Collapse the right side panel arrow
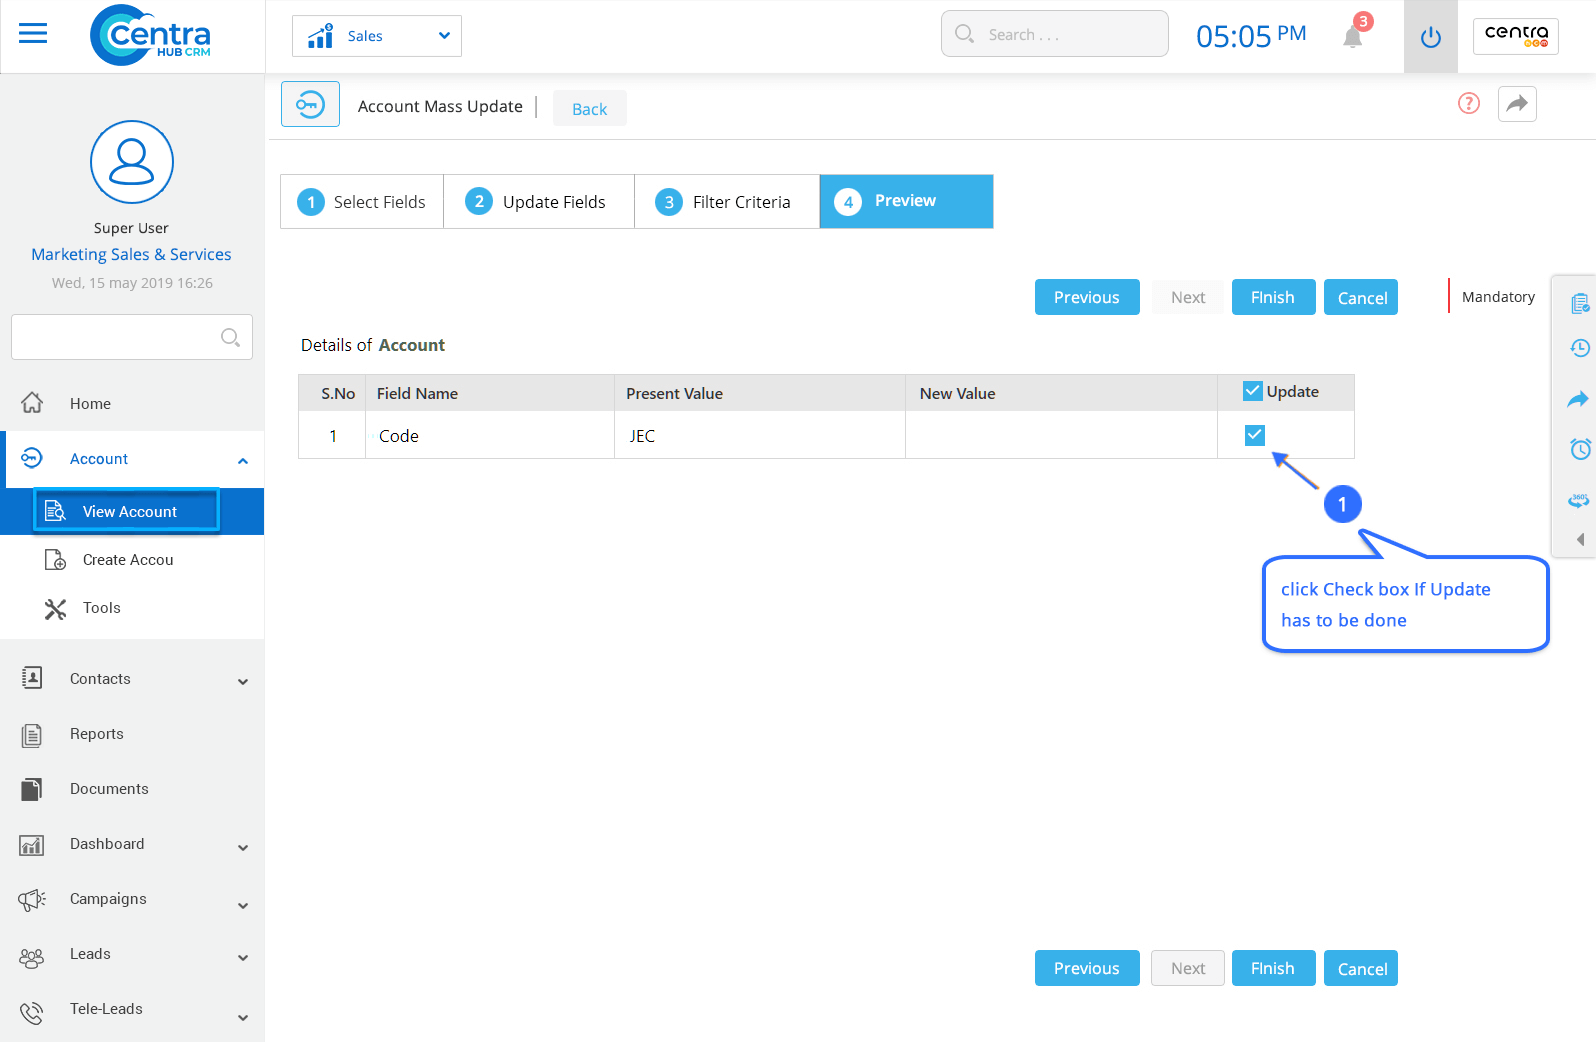The width and height of the screenshot is (1596, 1042). tap(1580, 539)
